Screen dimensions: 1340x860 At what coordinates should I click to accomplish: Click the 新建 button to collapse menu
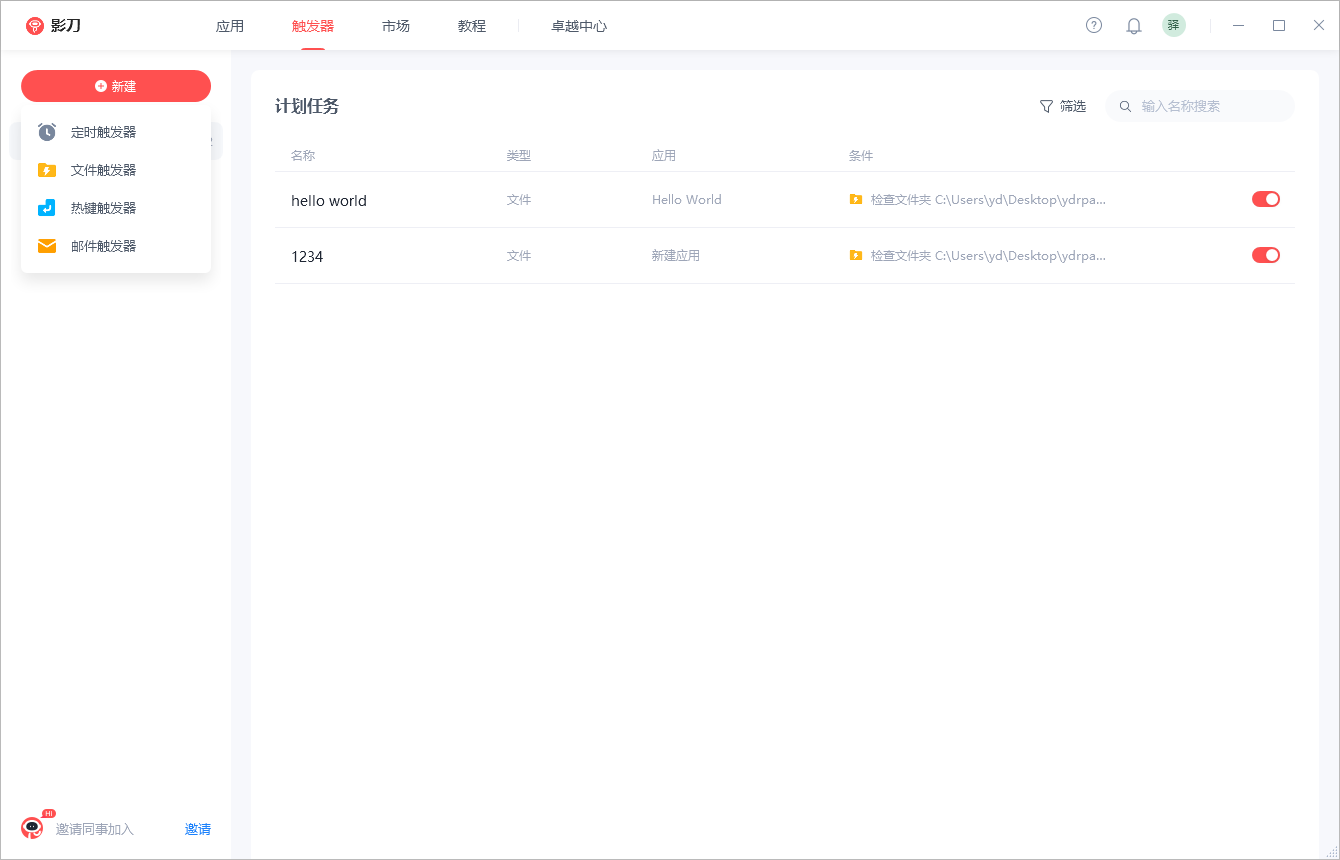[x=116, y=86]
